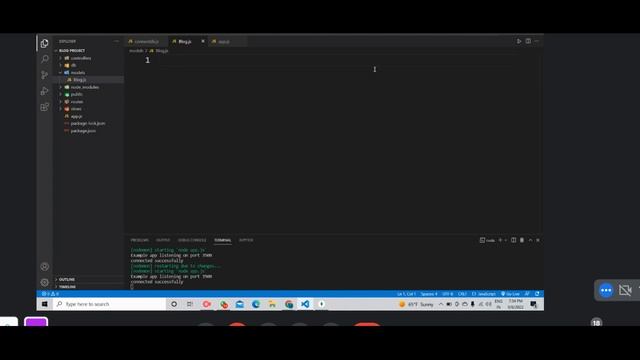Open the Problems panel tab

pyautogui.click(x=140, y=240)
